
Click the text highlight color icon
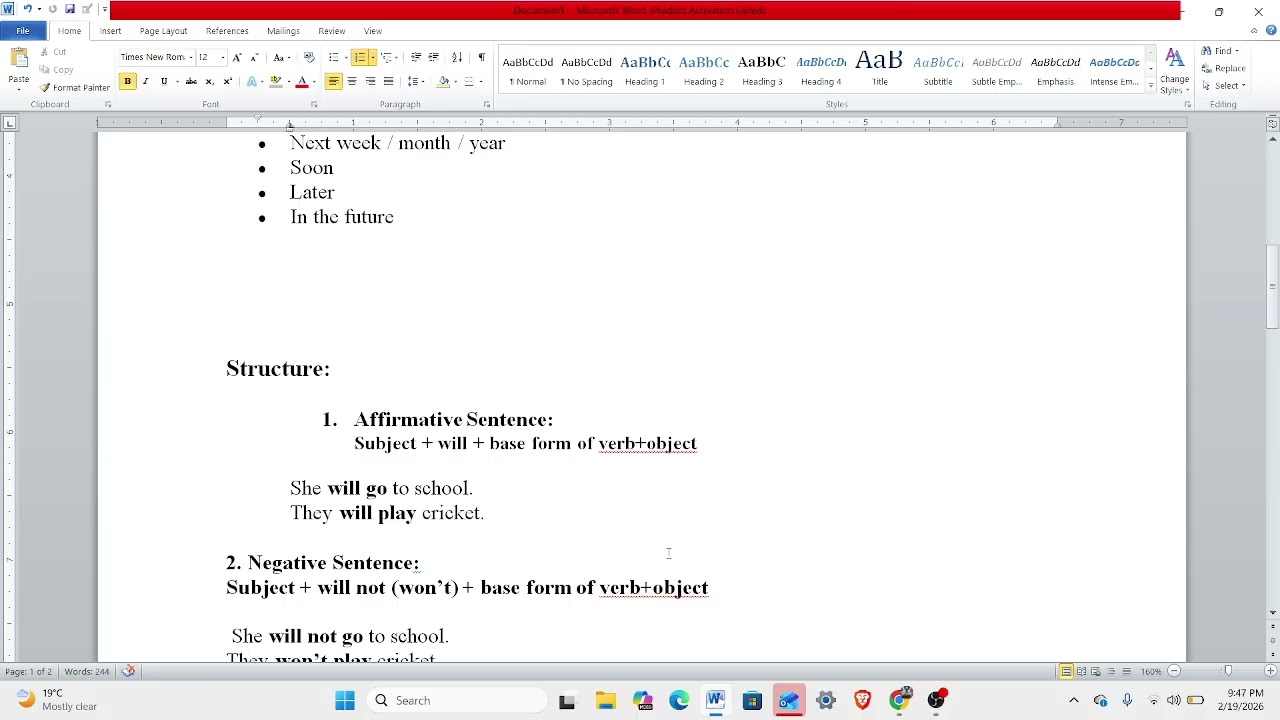(x=276, y=81)
